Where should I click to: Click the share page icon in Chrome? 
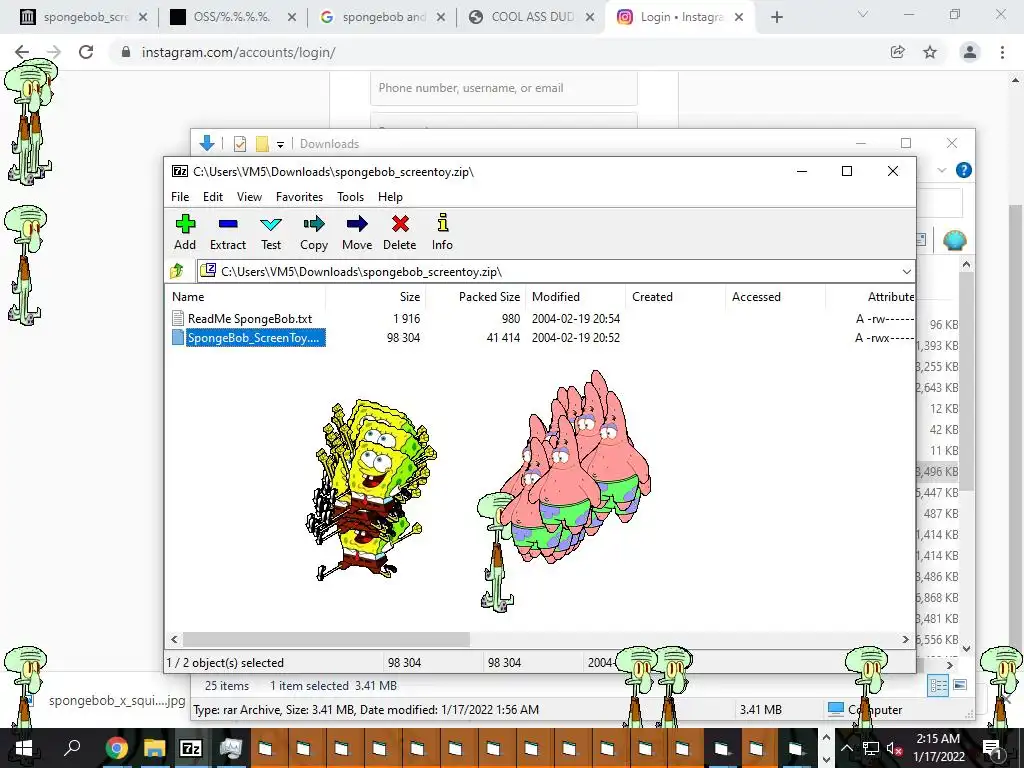pyautogui.click(x=898, y=52)
